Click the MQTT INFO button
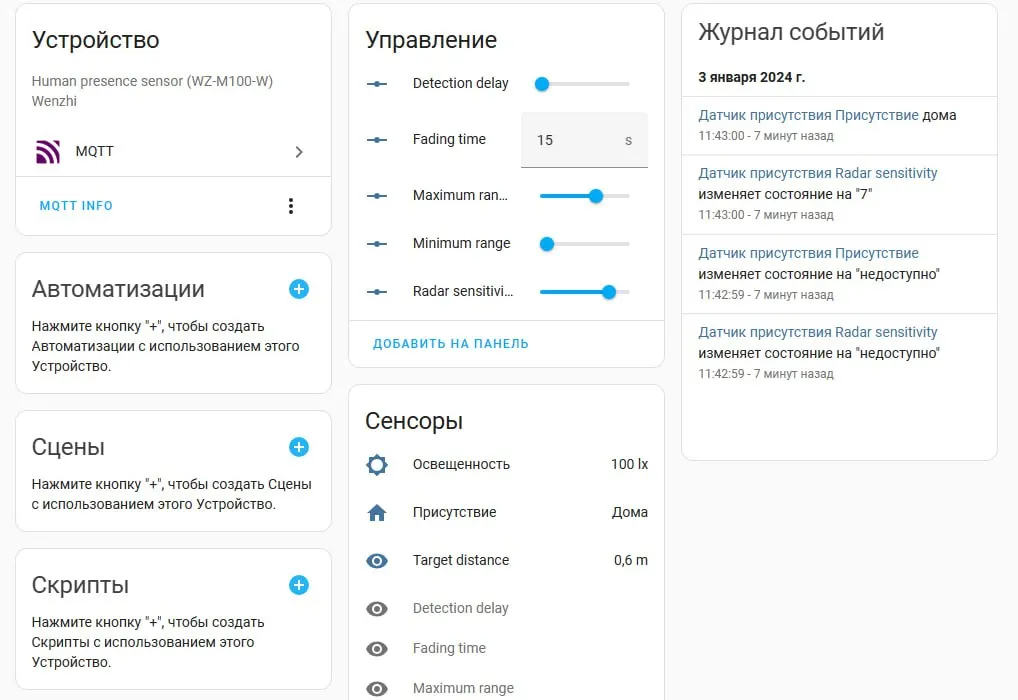 (76, 206)
